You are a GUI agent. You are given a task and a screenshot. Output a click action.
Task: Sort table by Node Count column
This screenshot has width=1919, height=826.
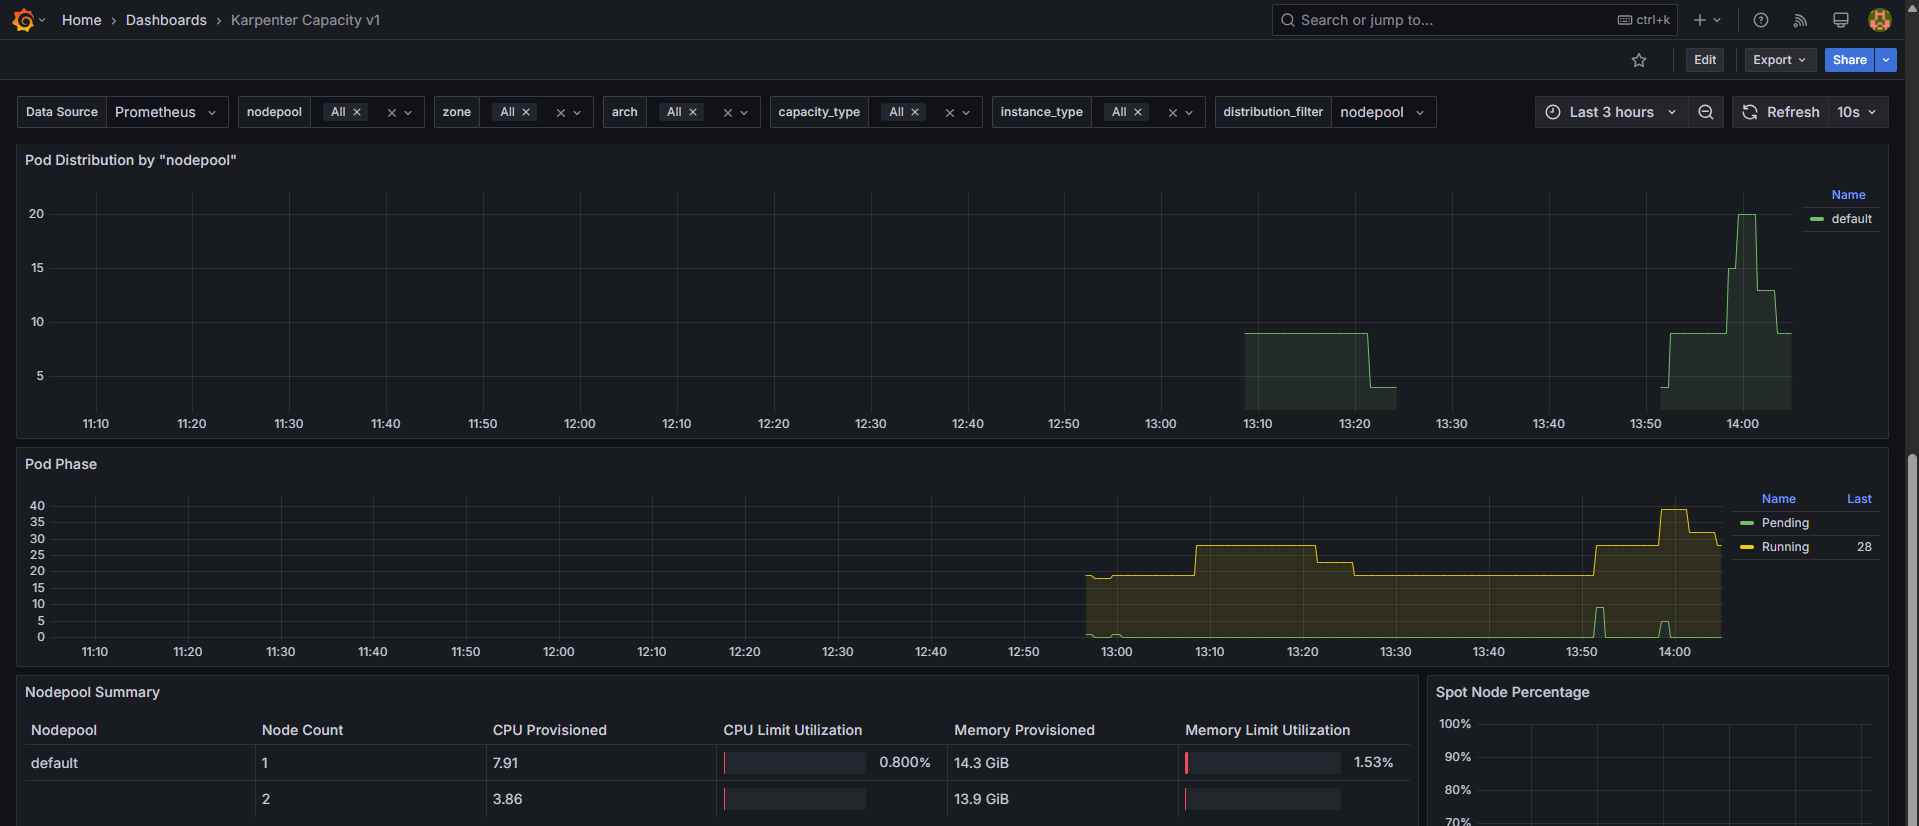pos(302,730)
